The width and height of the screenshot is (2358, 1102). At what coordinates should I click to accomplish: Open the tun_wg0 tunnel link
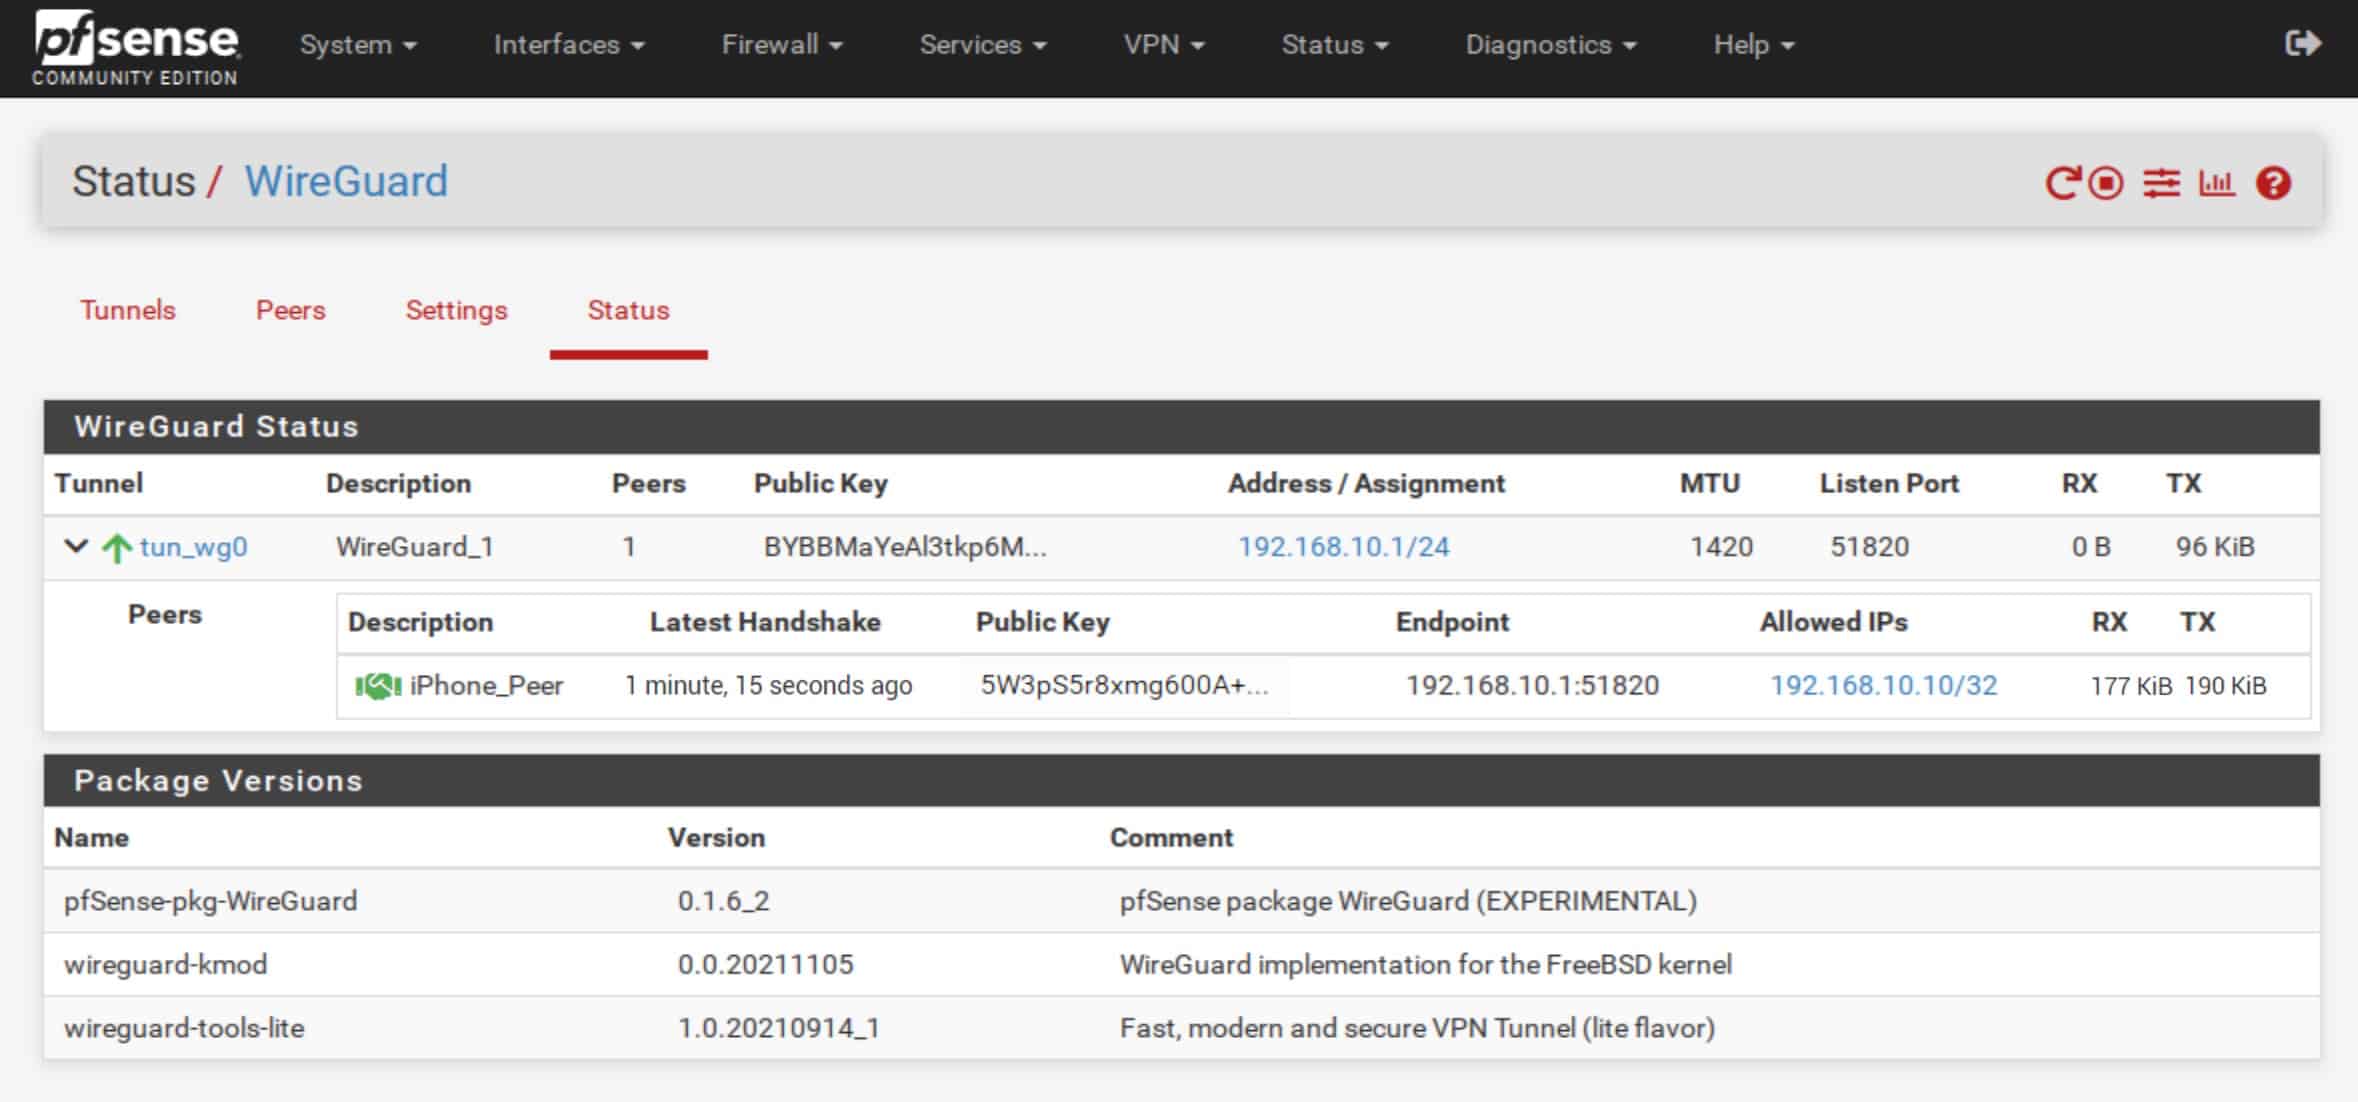(x=194, y=547)
